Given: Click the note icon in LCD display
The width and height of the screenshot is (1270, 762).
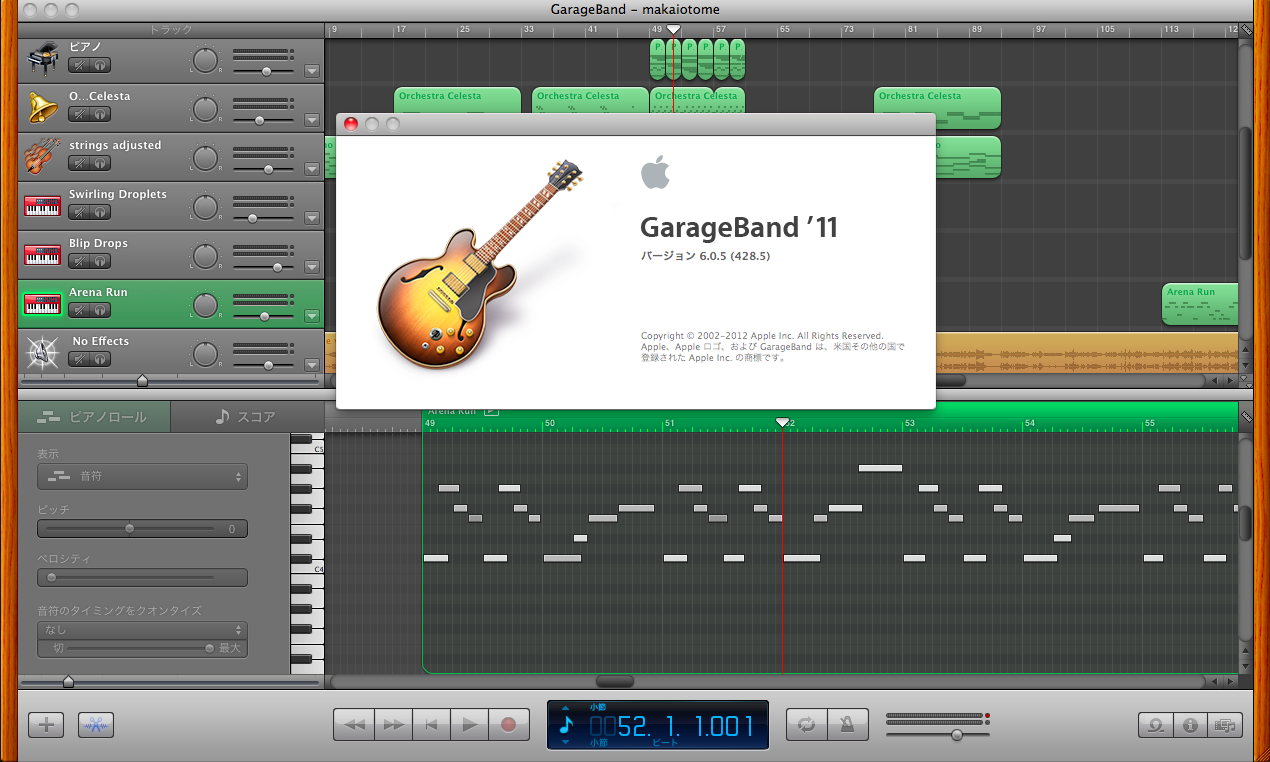Looking at the screenshot, I should click(x=567, y=725).
